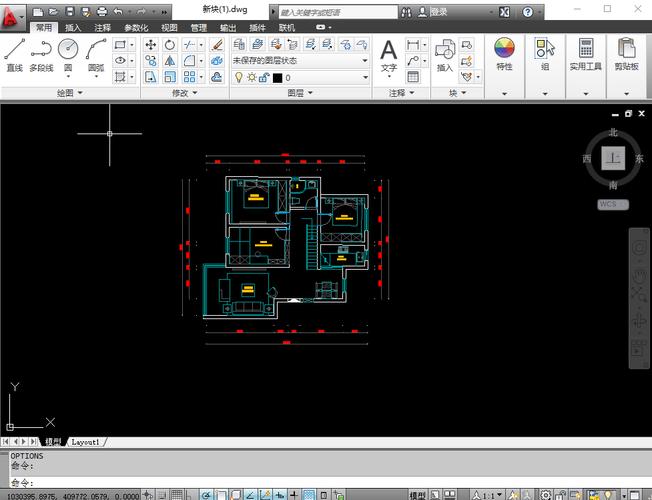
Task: Expand the 绘图 draw panel
Action: pyautogui.click(x=70, y=93)
